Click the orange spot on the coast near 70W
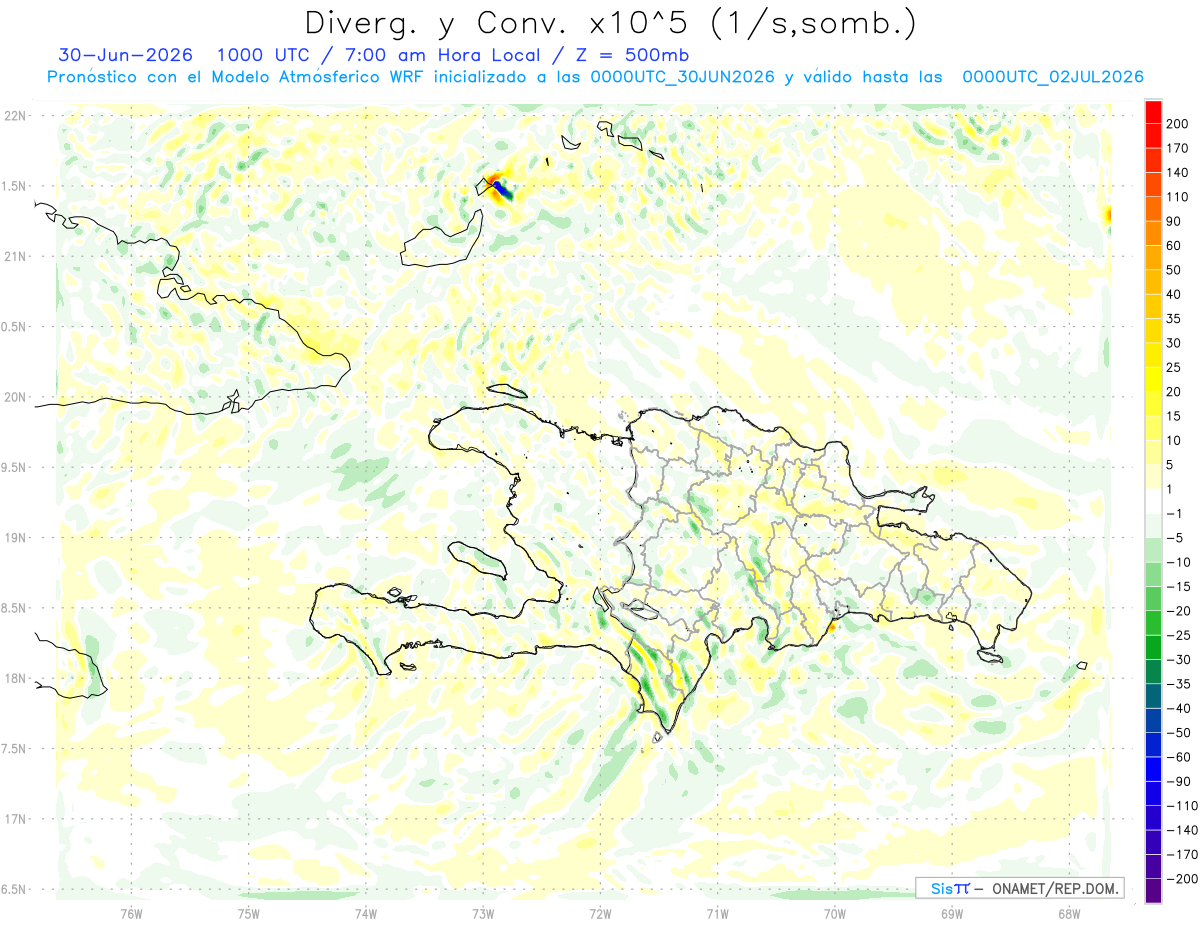Image resolution: width=1200 pixels, height=927 pixels. [x=832, y=627]
